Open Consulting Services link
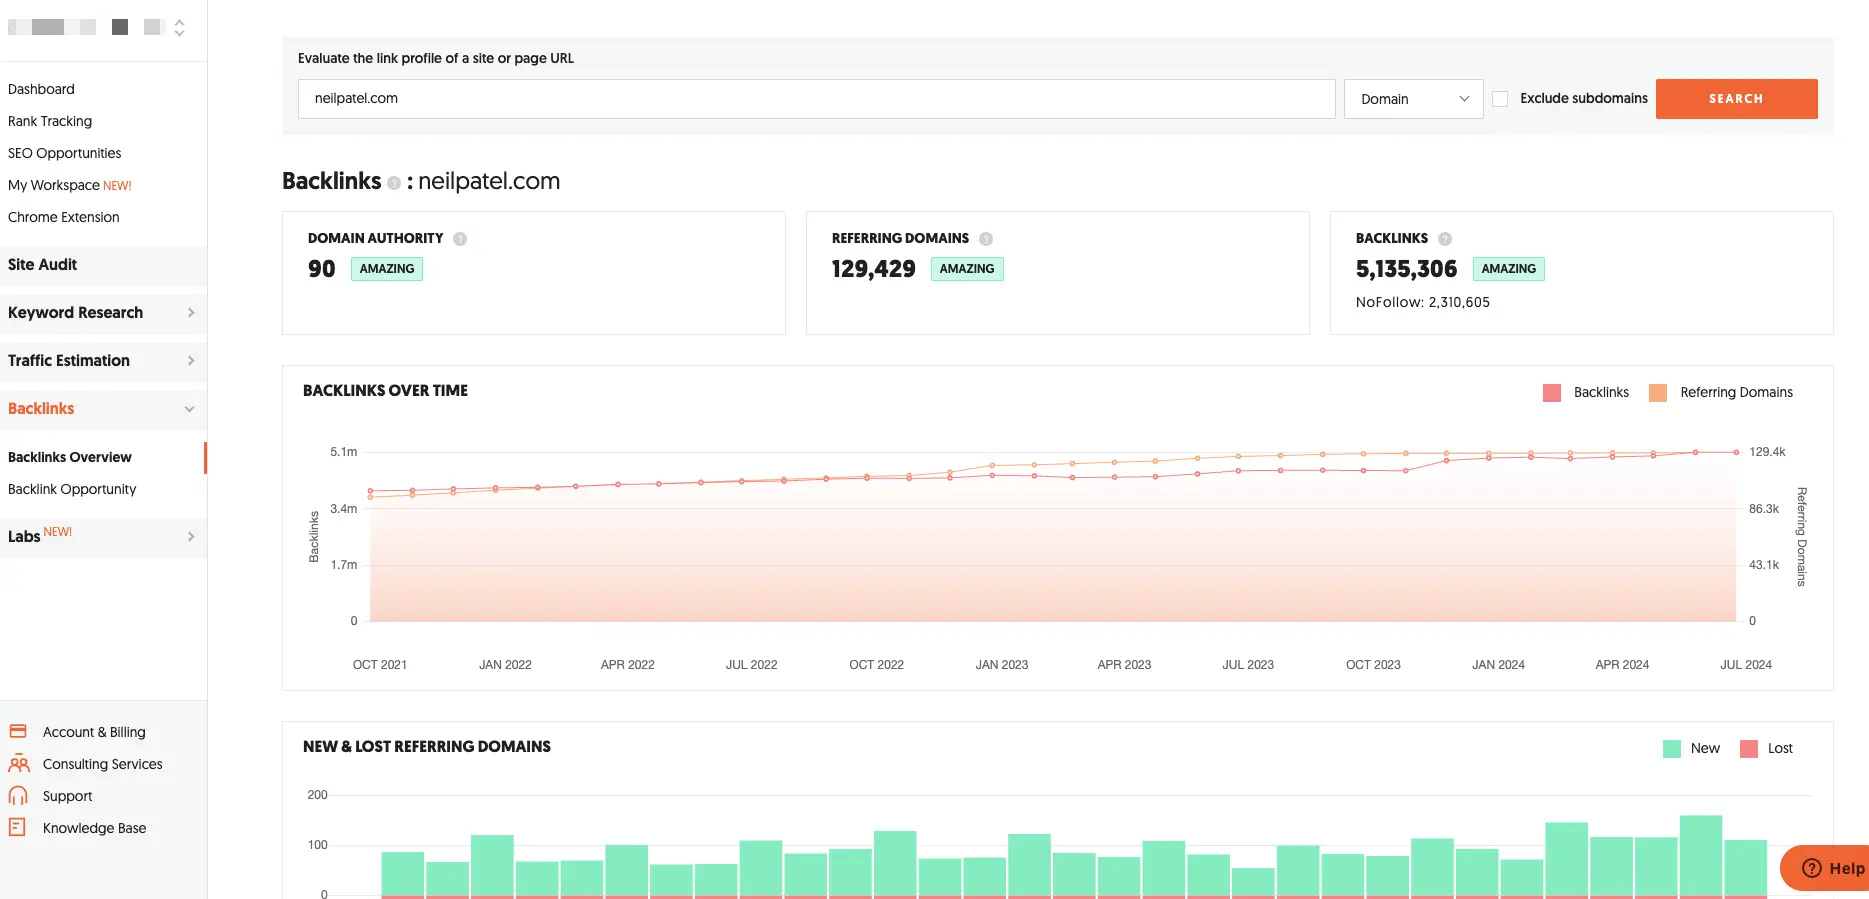 102,764
